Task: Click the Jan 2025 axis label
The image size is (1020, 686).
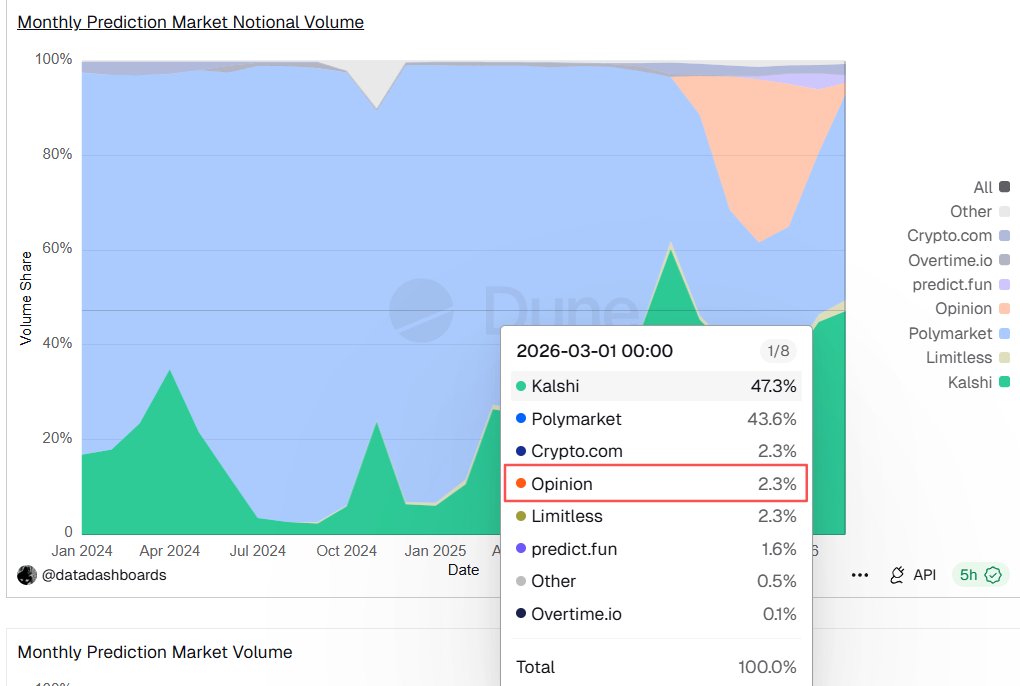Action: coord(435,551)
